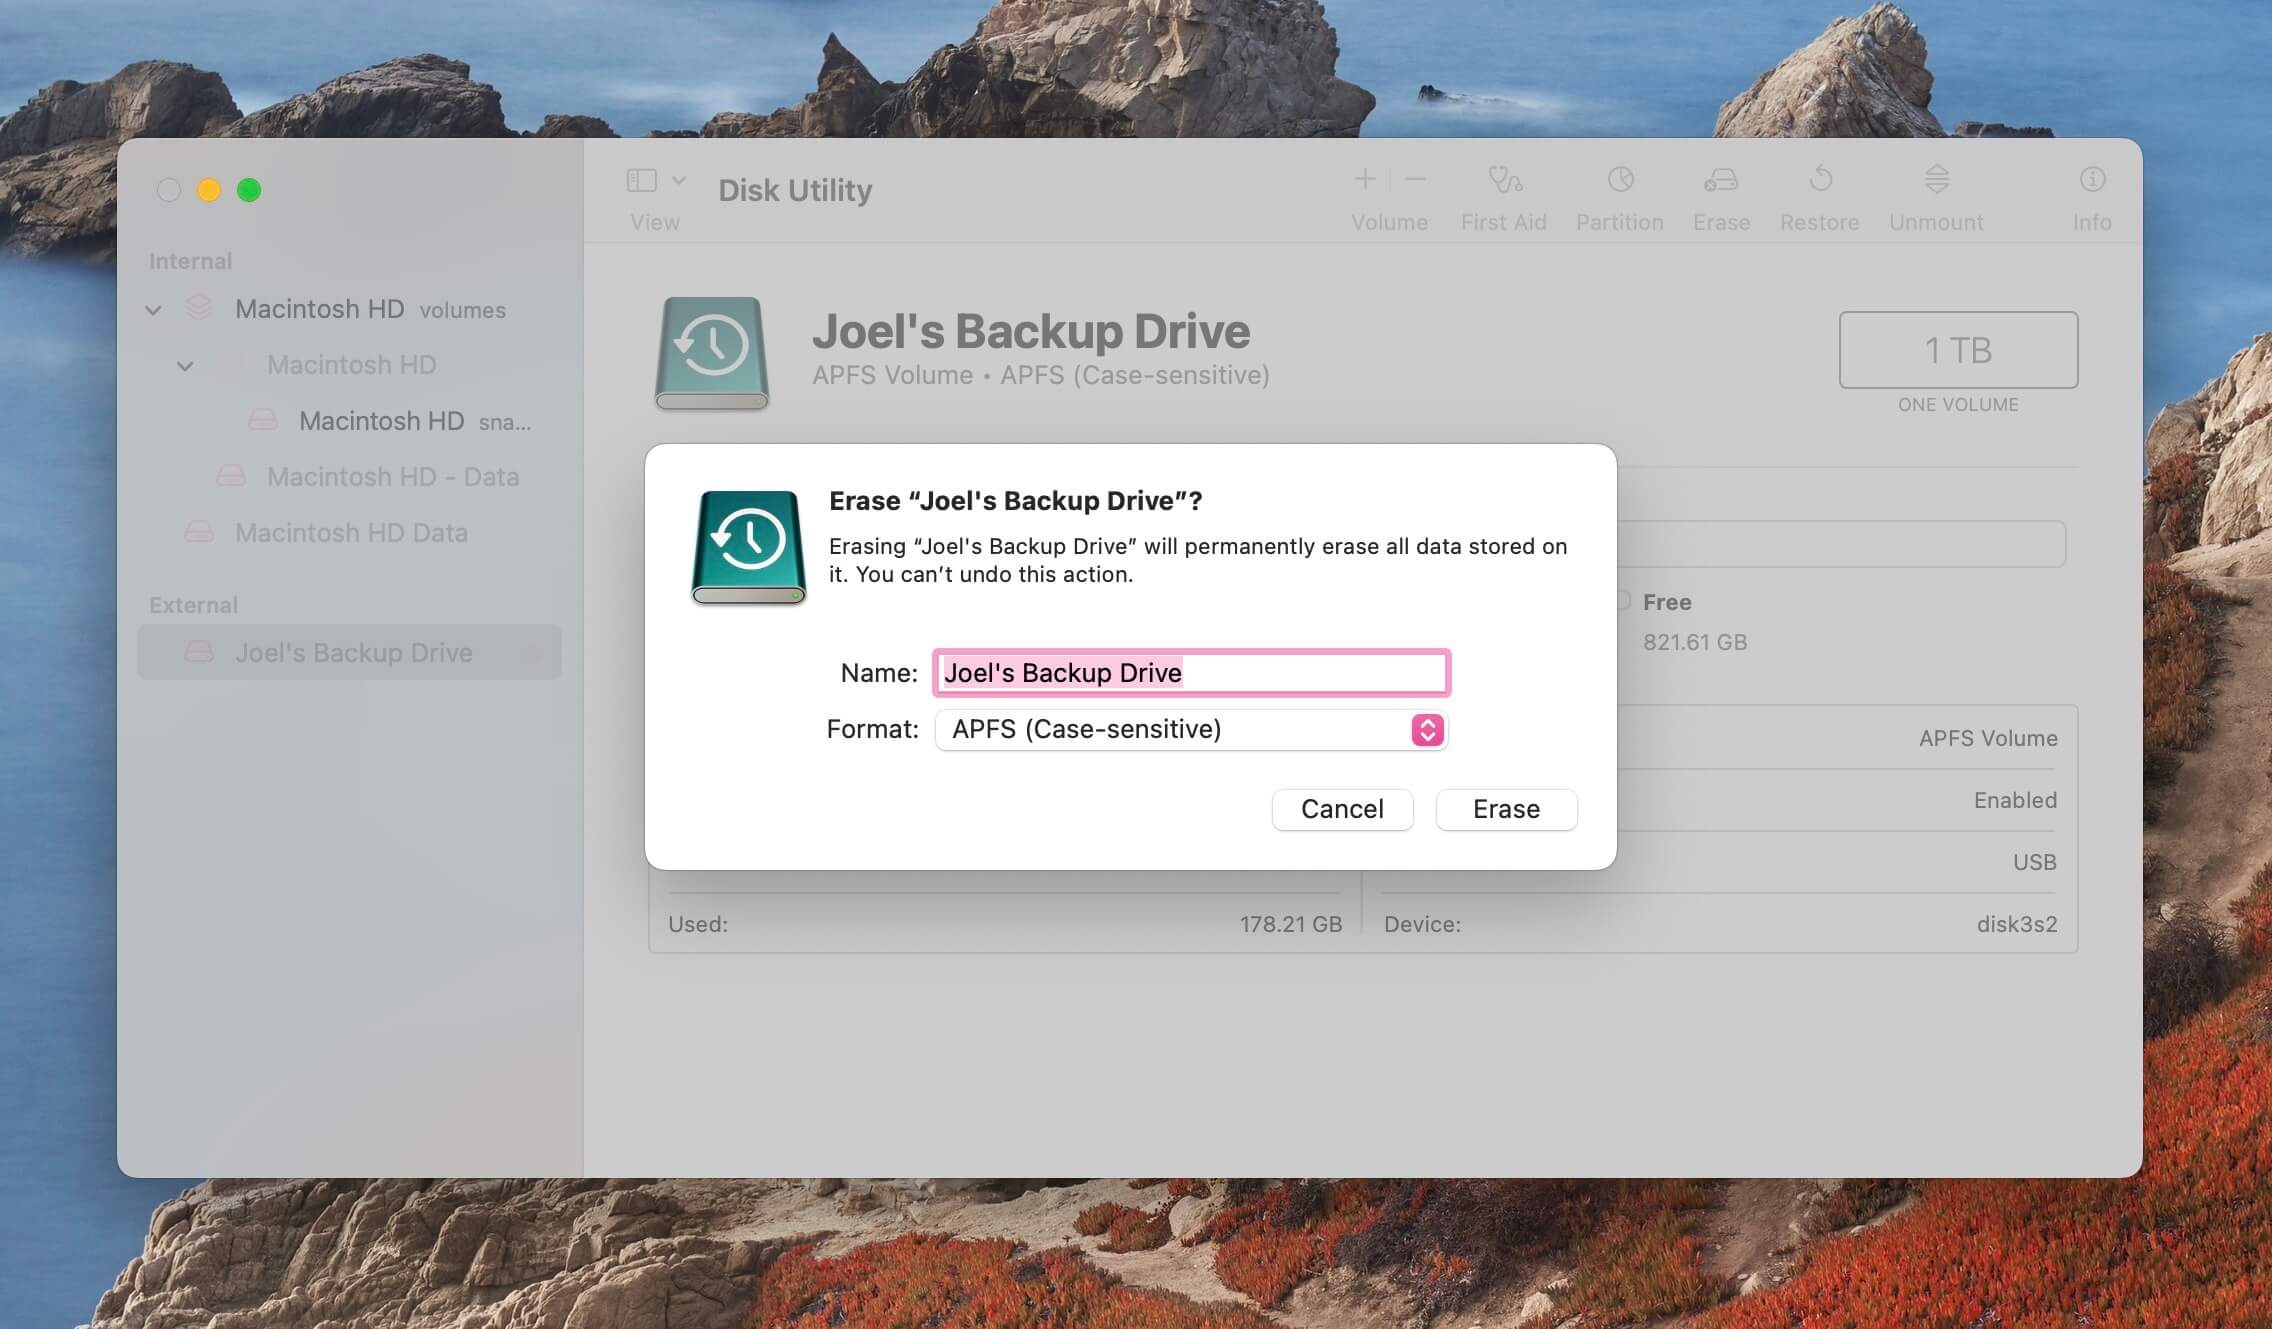Click the Erase confirmation button
This screenshot has height=1329, width=2272.
(x=1506, y=809)
